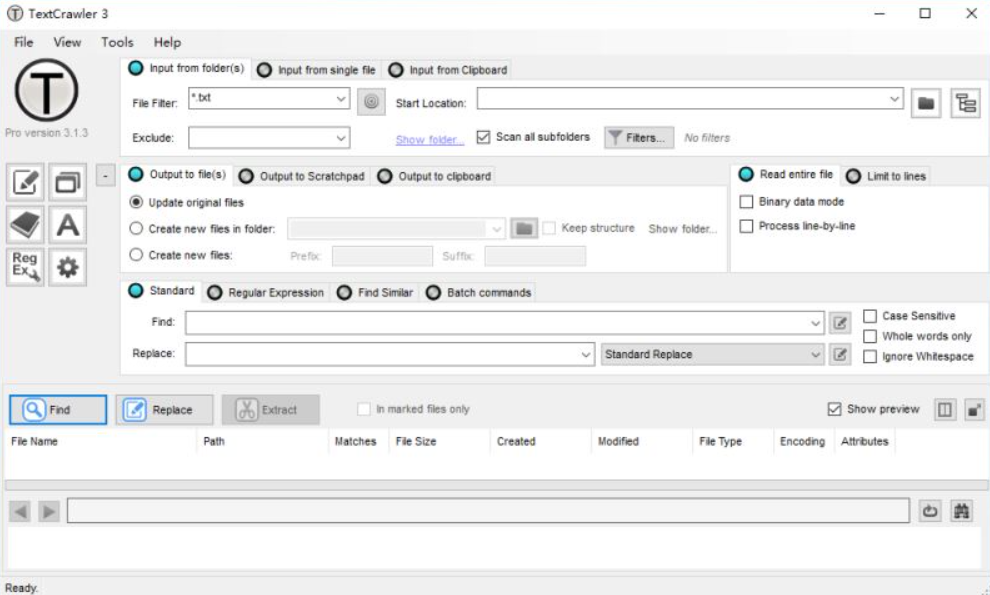Click inside the Find text field
Viewport: 990px width, 595px height.
pos(498,323)
